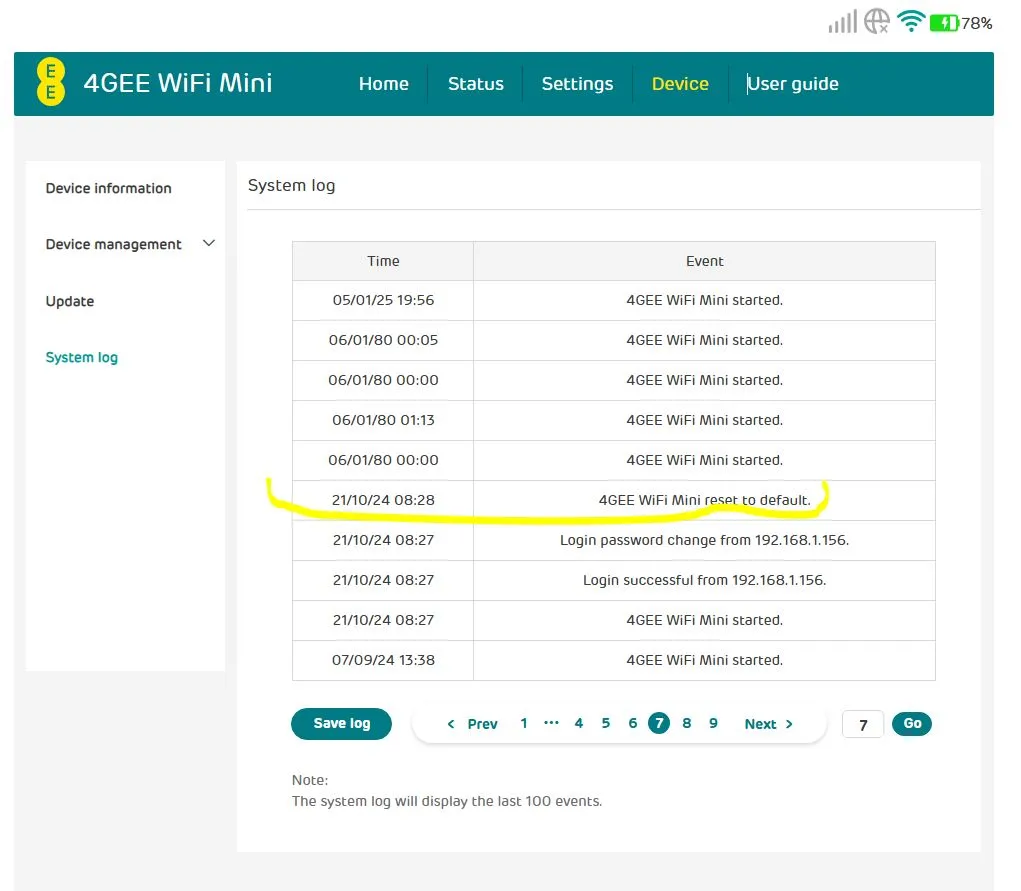
Task: Click the pagination ellipsis
Action: (x=551, y=722)
